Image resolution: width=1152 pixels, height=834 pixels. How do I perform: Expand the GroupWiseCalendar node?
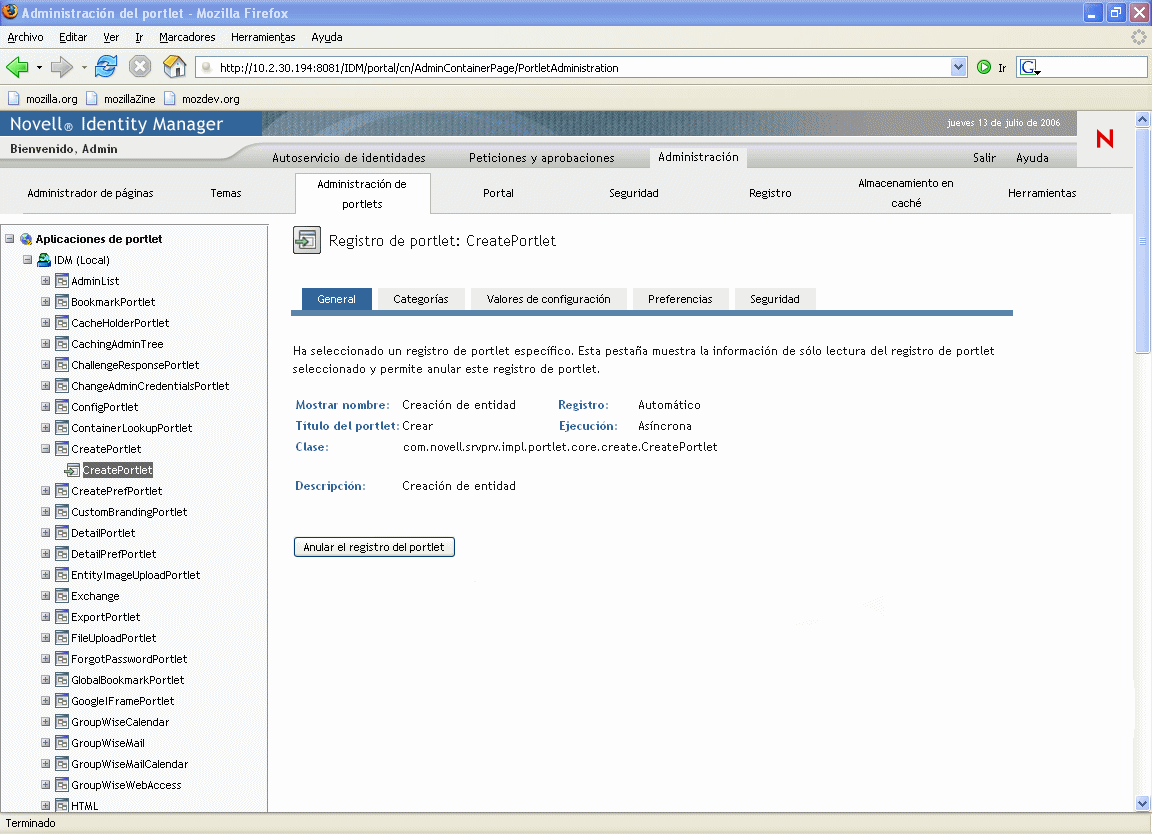pos(46,722)
